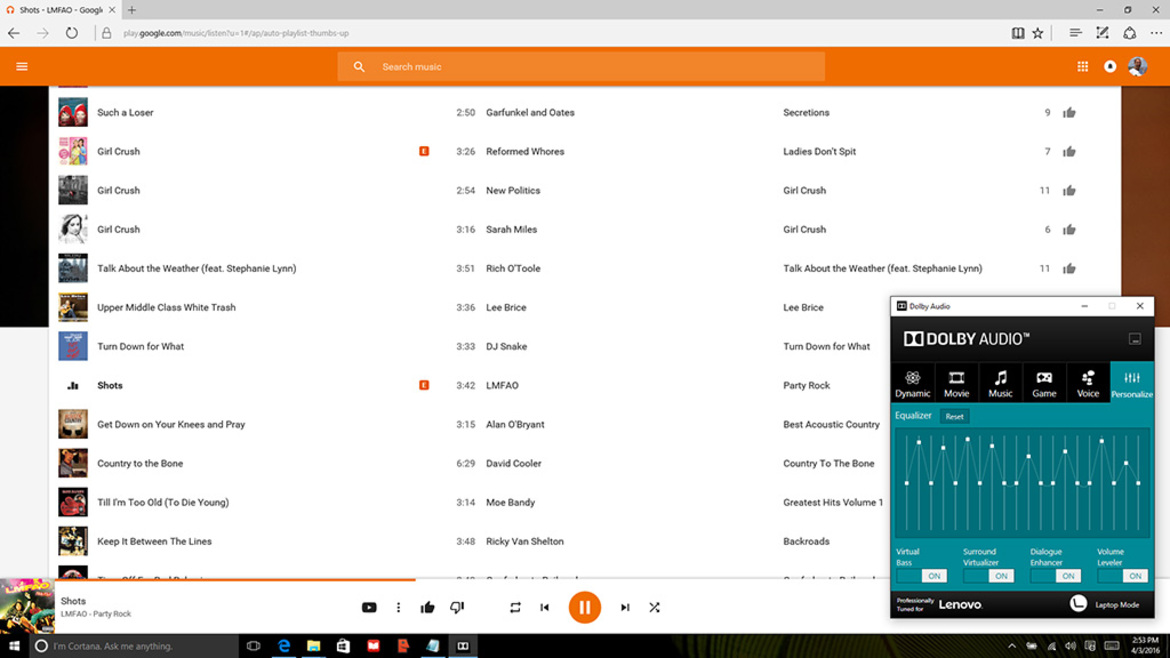
Task: Click the Cortana search box
Action: click(134, 646)
